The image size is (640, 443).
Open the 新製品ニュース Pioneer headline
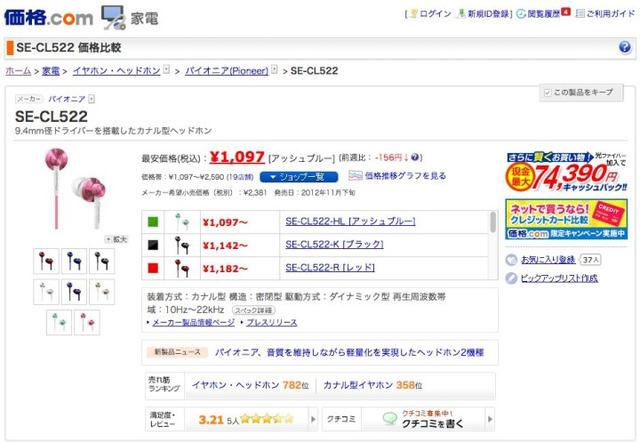(349, 352)
